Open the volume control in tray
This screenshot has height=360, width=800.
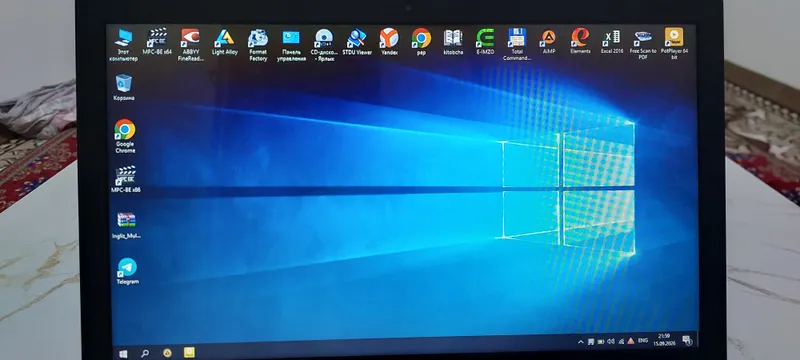pos(611,341)
